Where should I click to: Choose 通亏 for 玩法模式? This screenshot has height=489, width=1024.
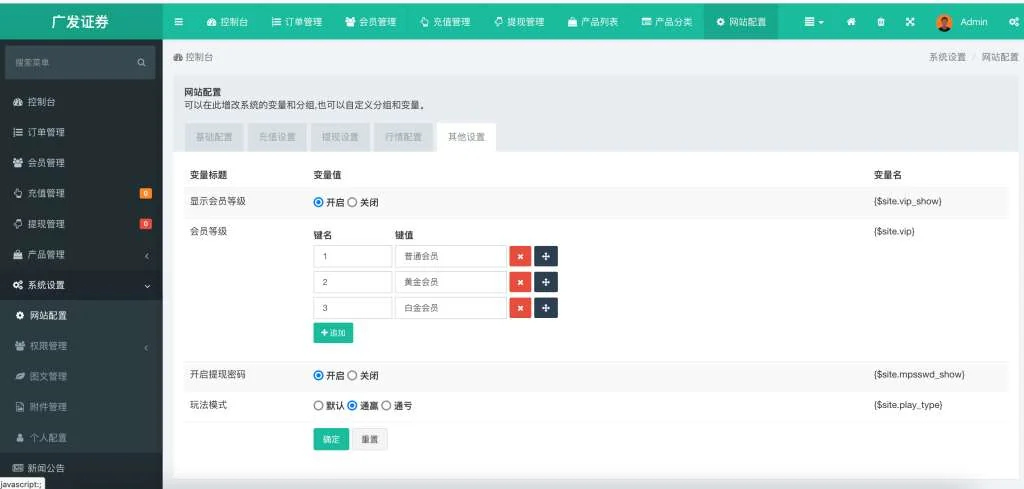(386, 405)
